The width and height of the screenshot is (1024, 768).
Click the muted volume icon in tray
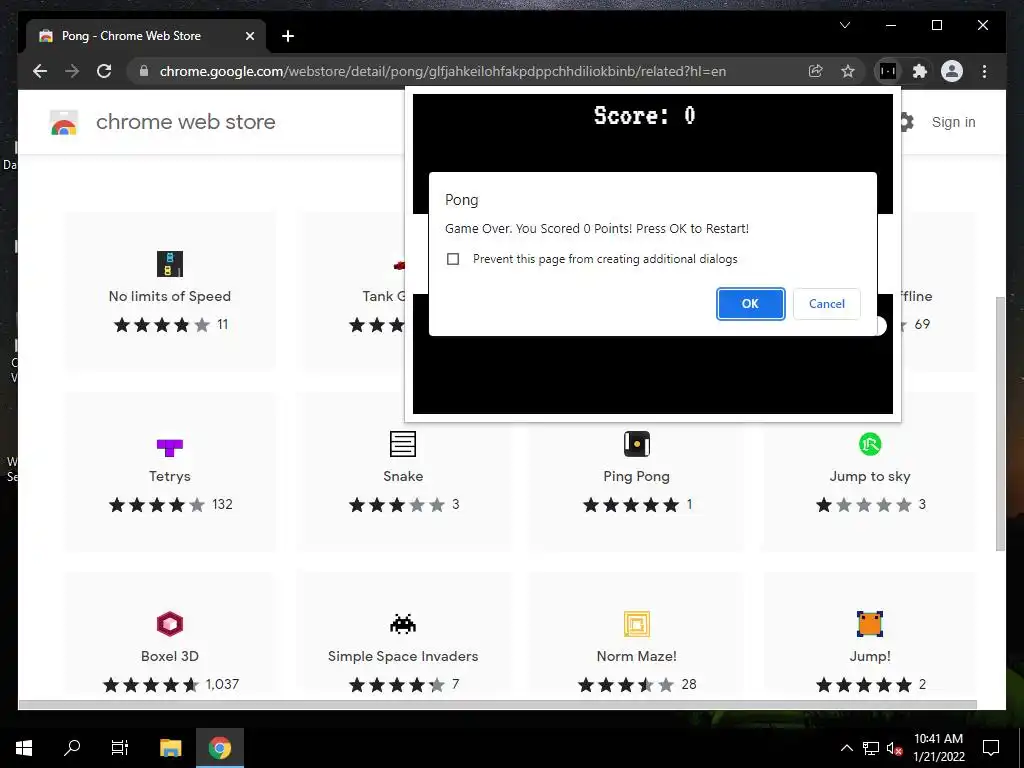coord(894,748)
